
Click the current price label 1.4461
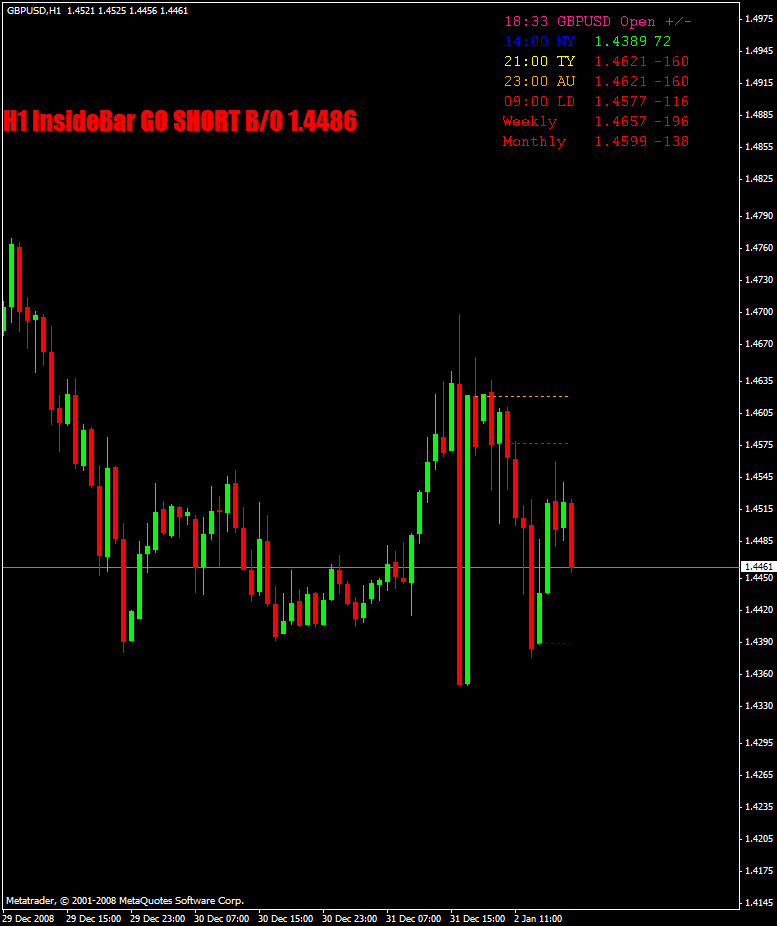point(758,567)
